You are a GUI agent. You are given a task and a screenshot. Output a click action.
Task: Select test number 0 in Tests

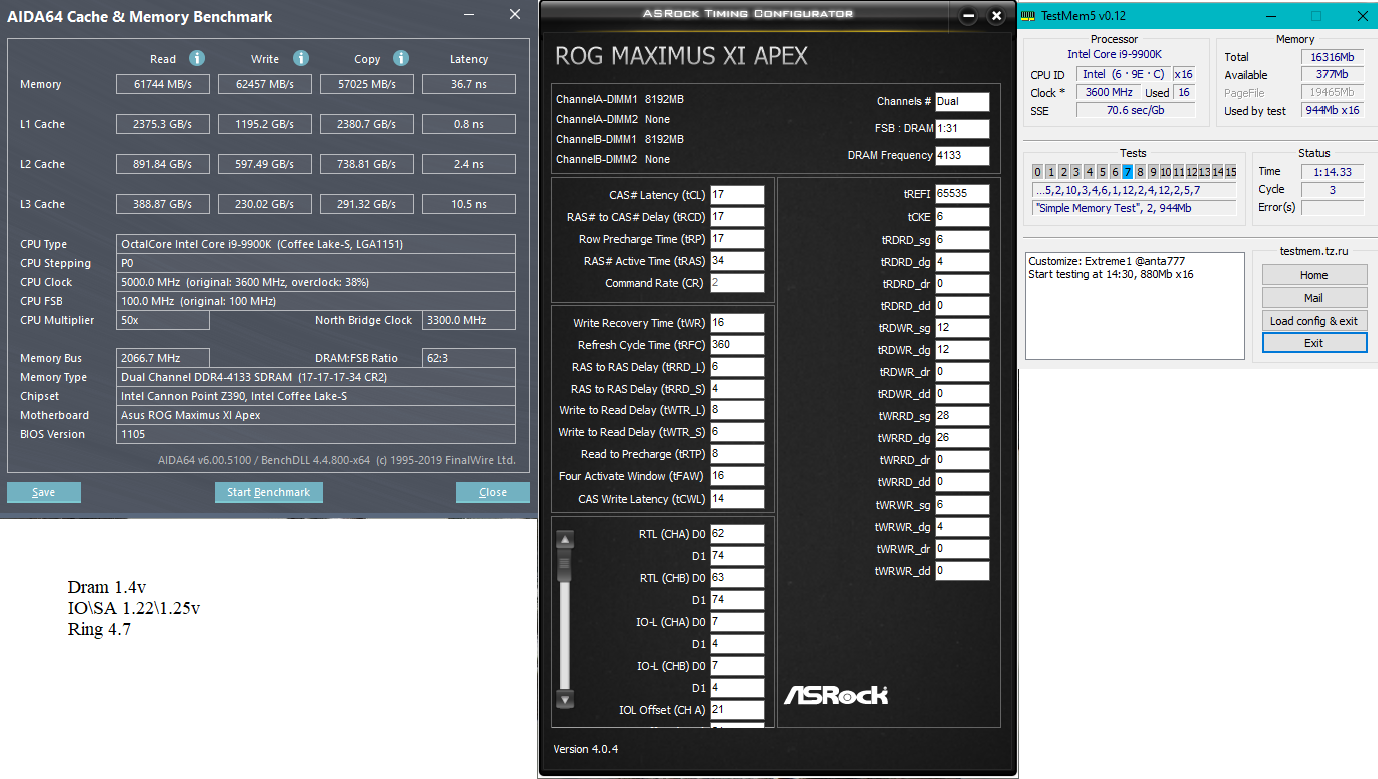(1037, 172)
